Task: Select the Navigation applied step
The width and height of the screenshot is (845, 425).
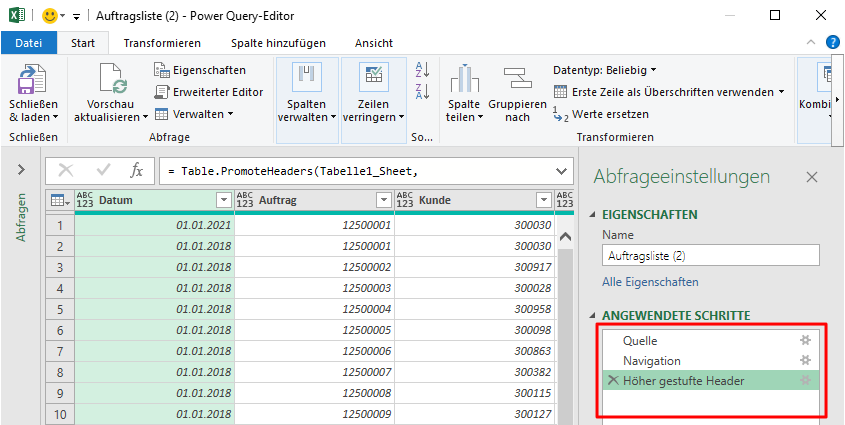Action: [x=652, y=361]
